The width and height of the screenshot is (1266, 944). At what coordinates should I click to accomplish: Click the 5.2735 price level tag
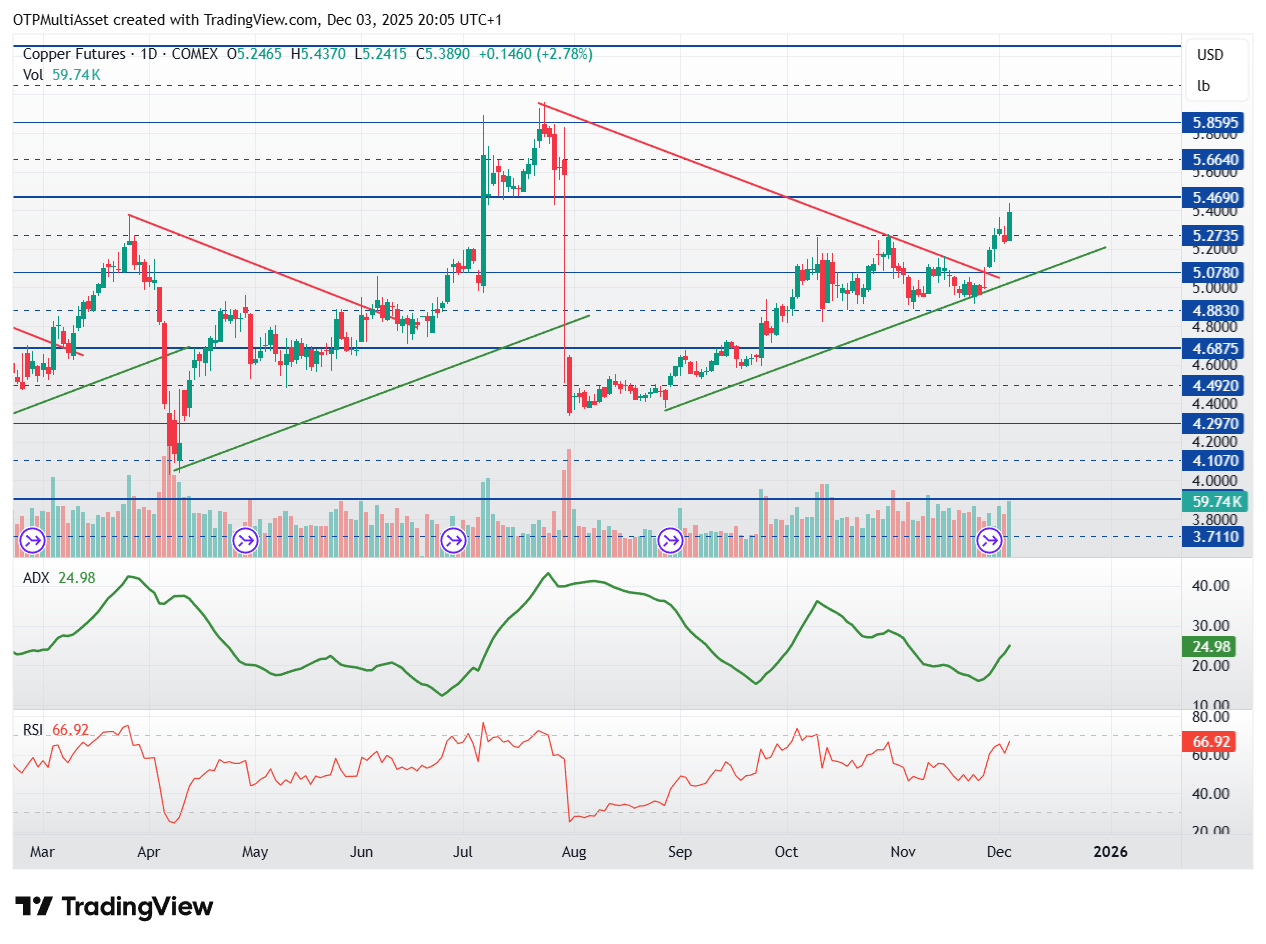click(1215, 236)
